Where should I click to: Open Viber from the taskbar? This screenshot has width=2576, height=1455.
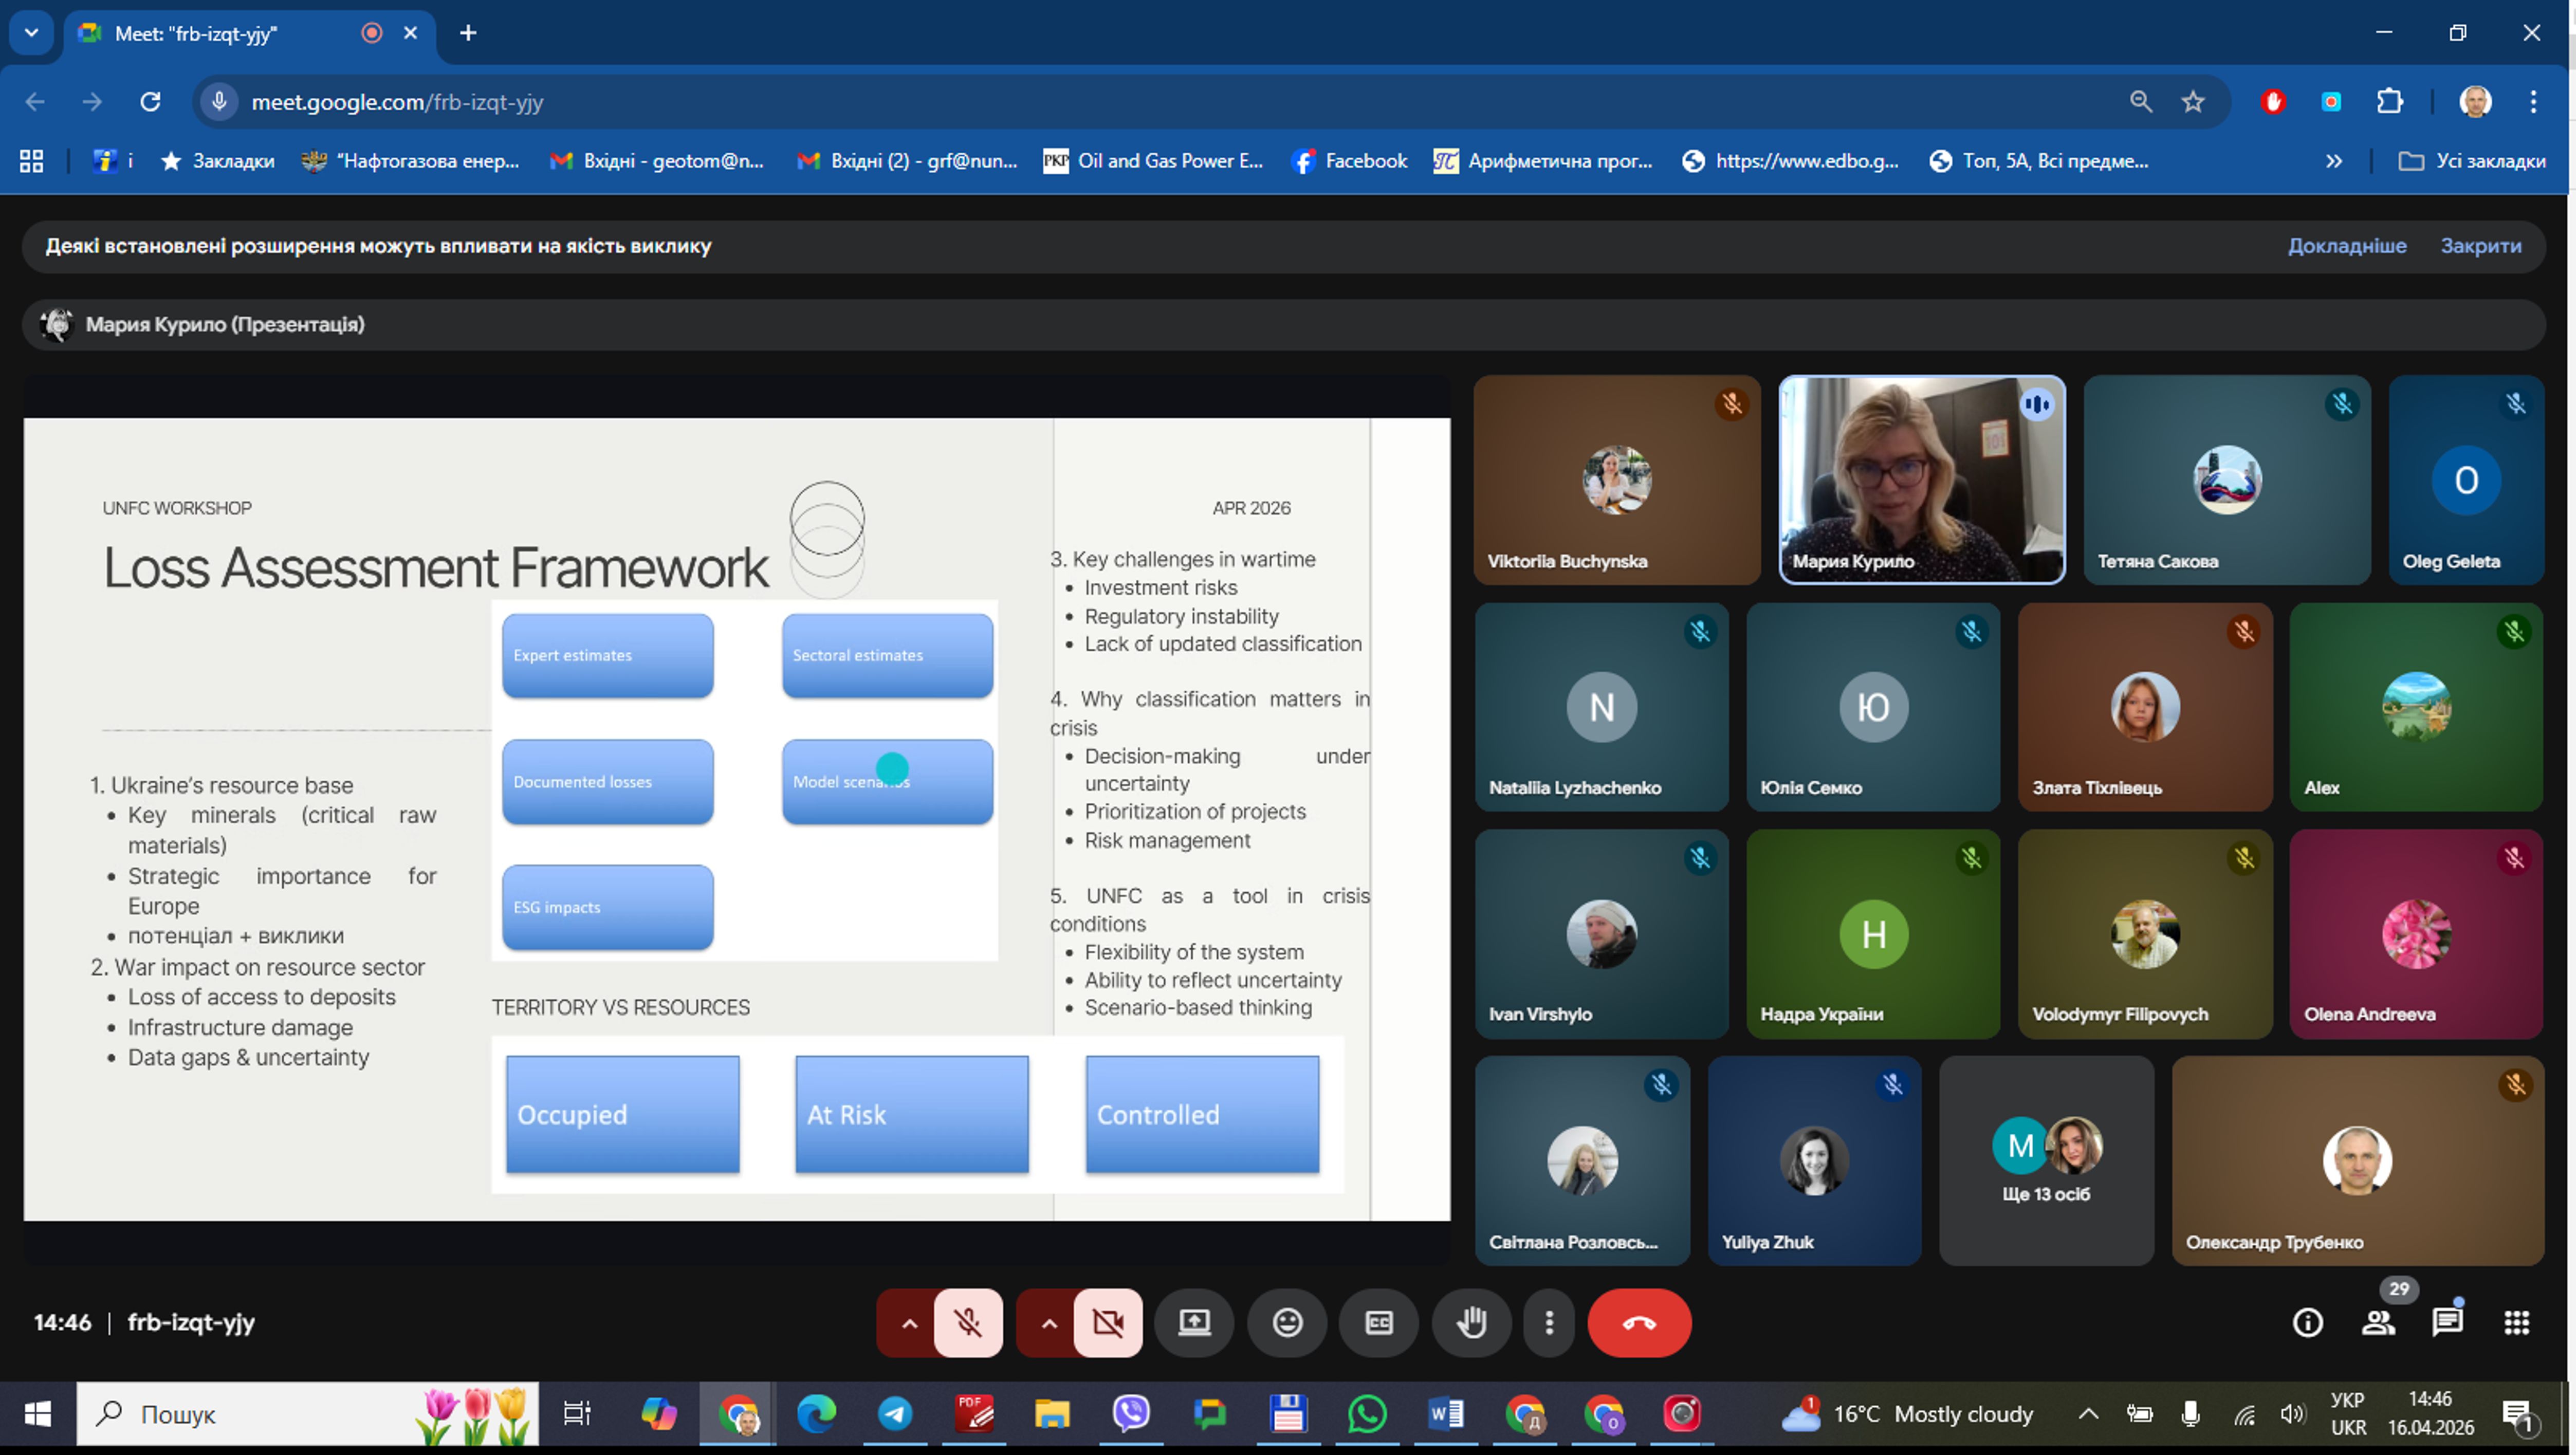tap(1130, 1413)
